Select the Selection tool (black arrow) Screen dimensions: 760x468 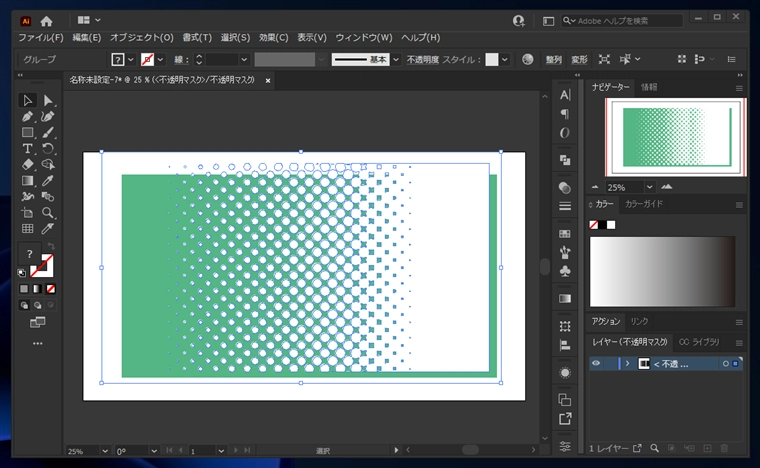27,100
